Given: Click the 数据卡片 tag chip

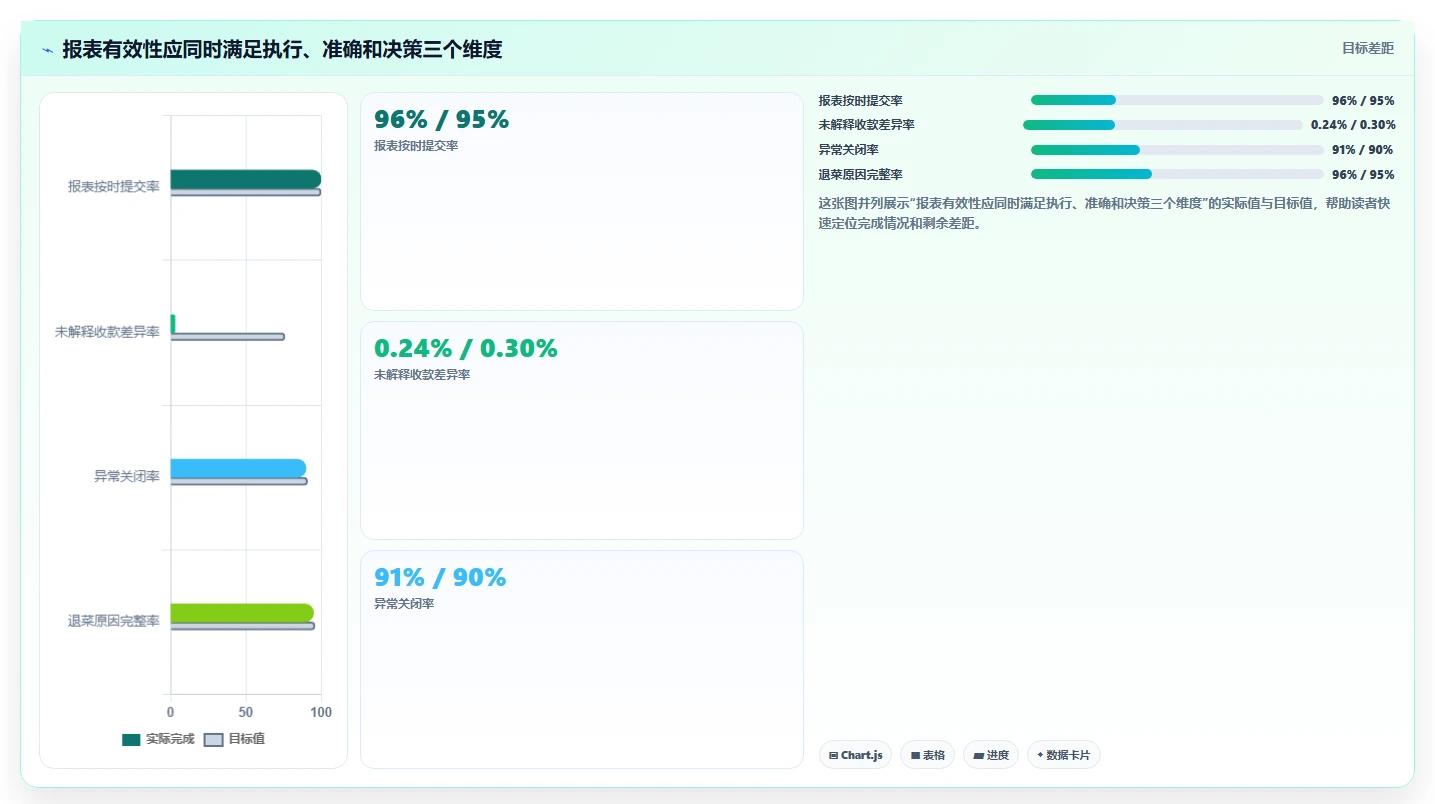Looking at the screenshot, I should pos(1063,755).
